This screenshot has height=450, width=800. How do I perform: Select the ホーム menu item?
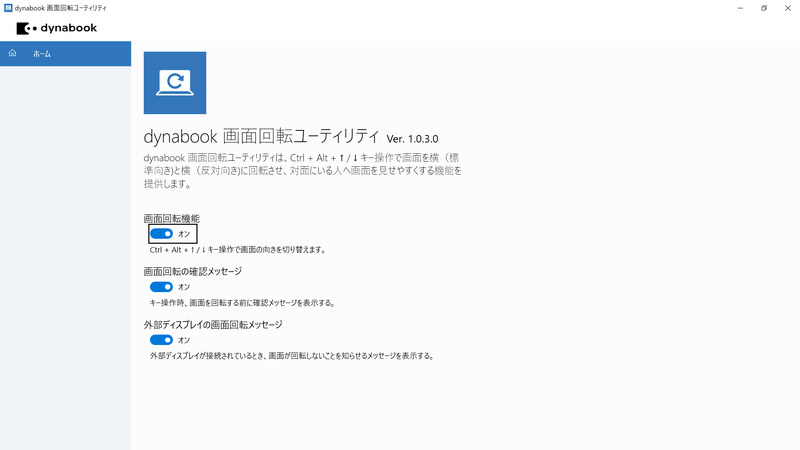[x=65, y=54]
